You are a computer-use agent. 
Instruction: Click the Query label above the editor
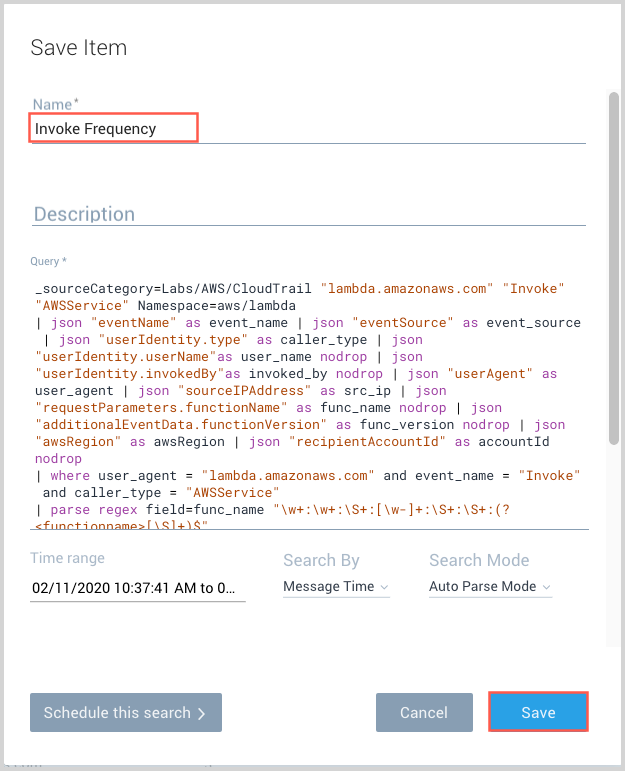coord(49,261)
